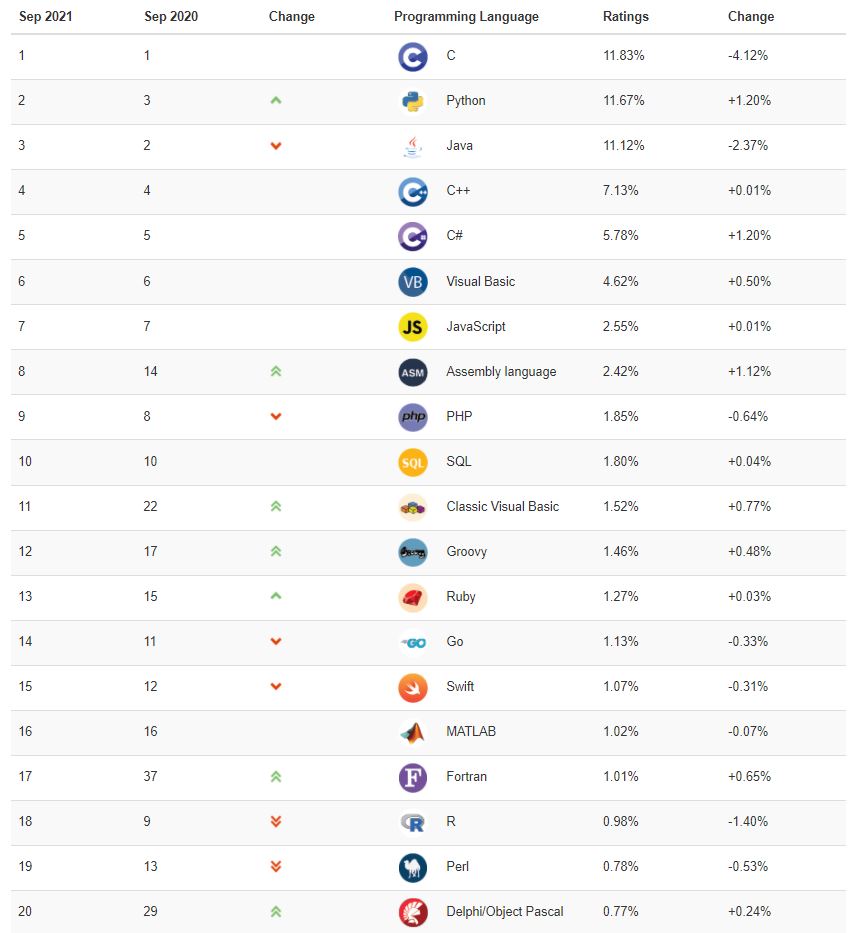
Task: Click the red down arrow in Java row
Action: tap(276, 146)
